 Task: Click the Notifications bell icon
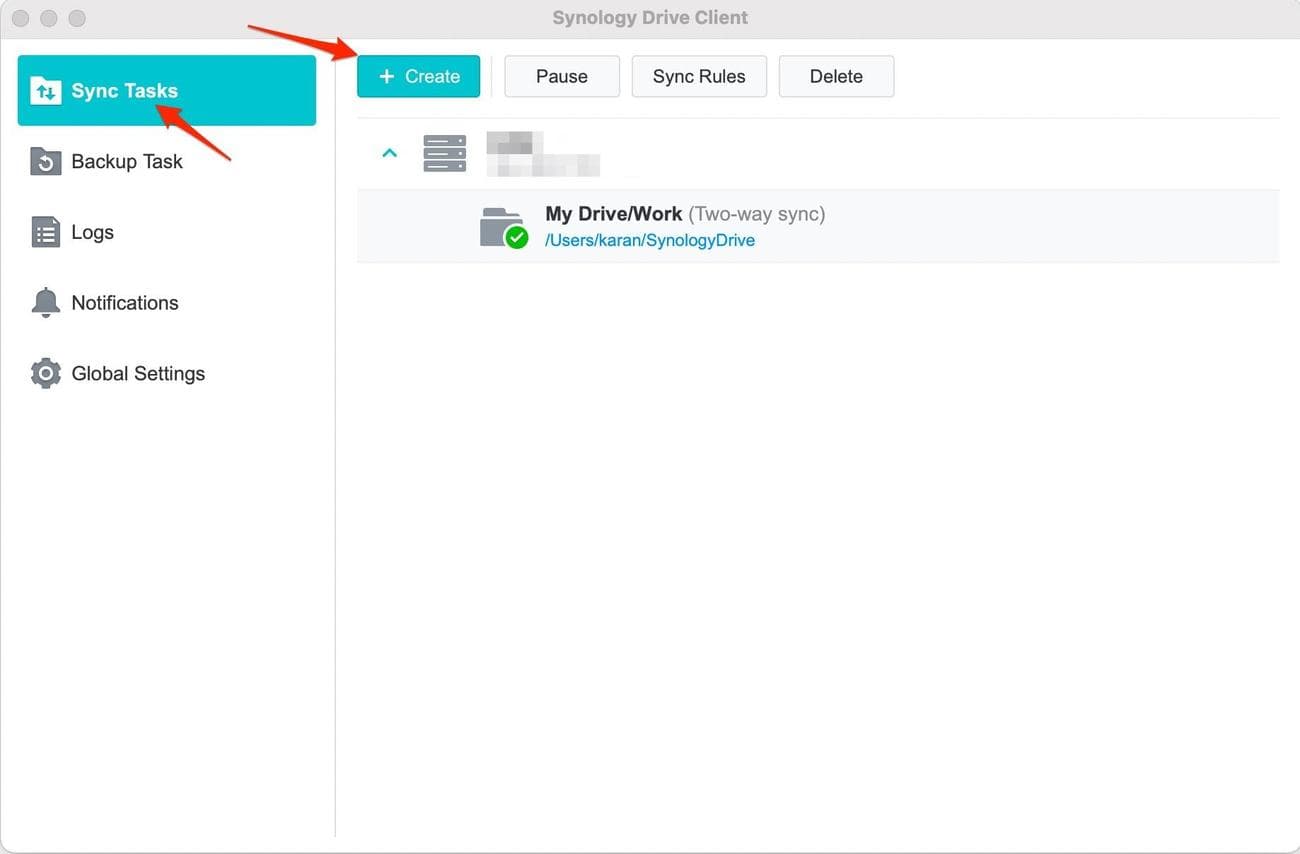(x=45, y=302)
